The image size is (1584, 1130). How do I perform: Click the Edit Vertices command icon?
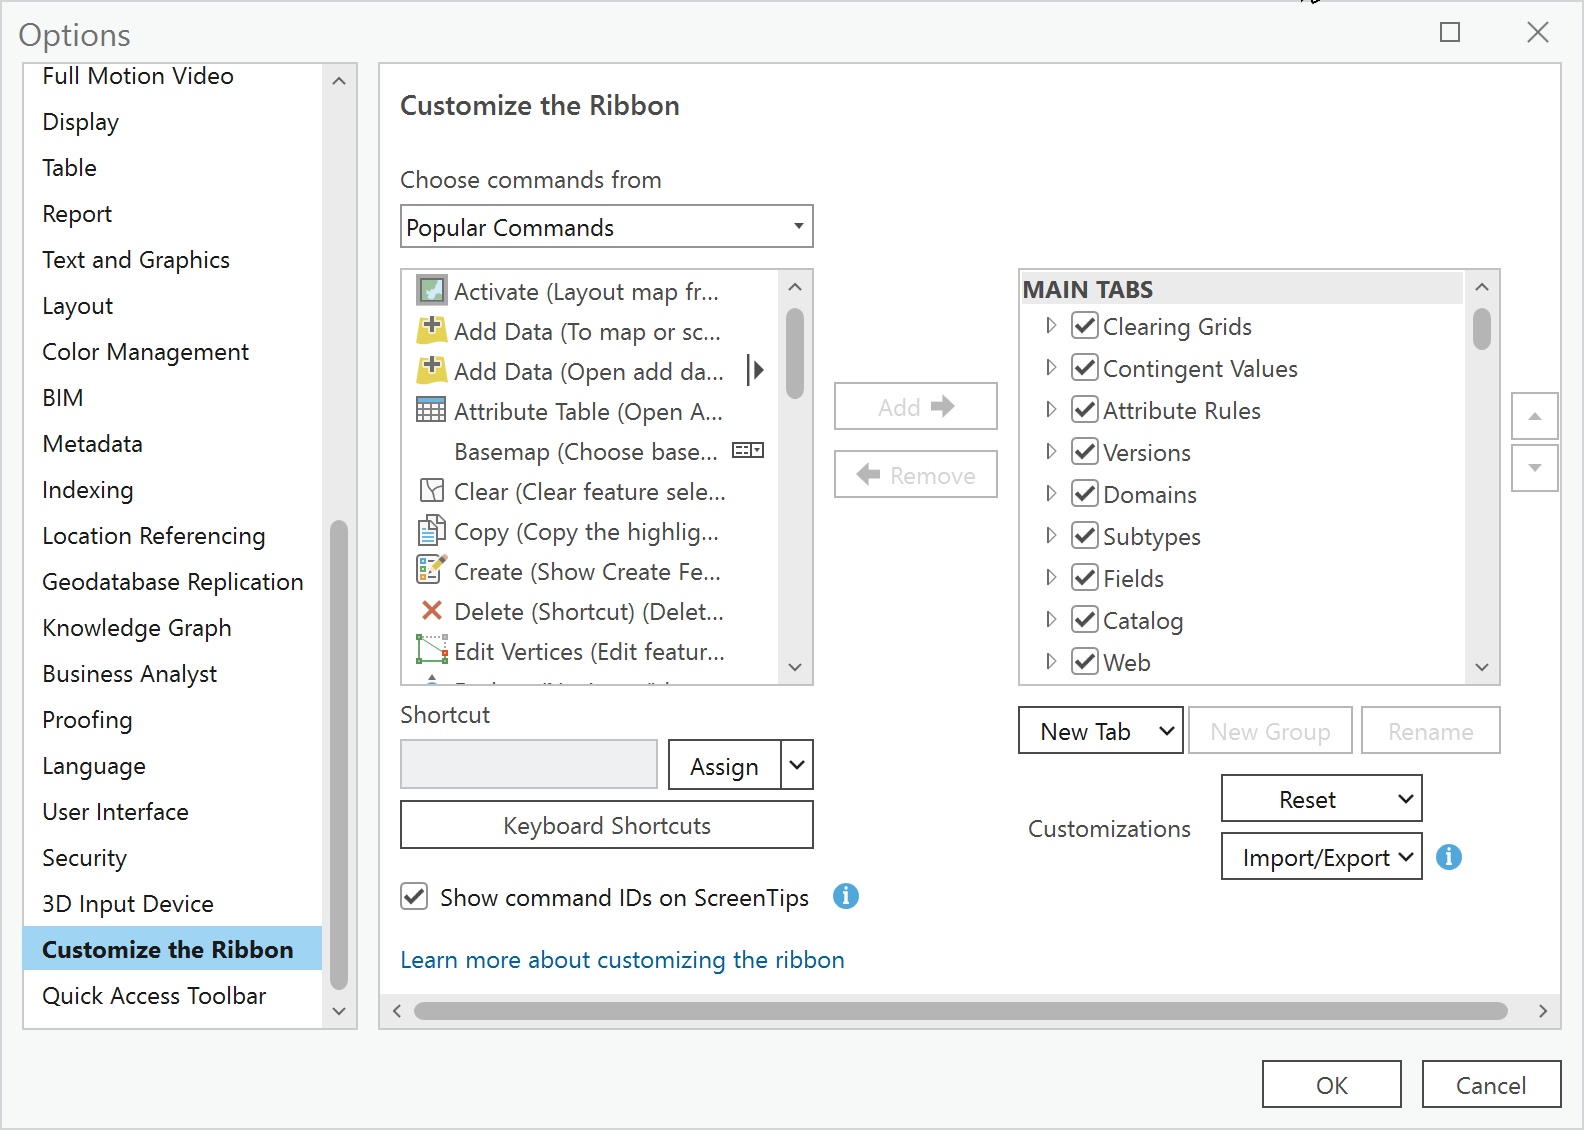click(431, 651)
